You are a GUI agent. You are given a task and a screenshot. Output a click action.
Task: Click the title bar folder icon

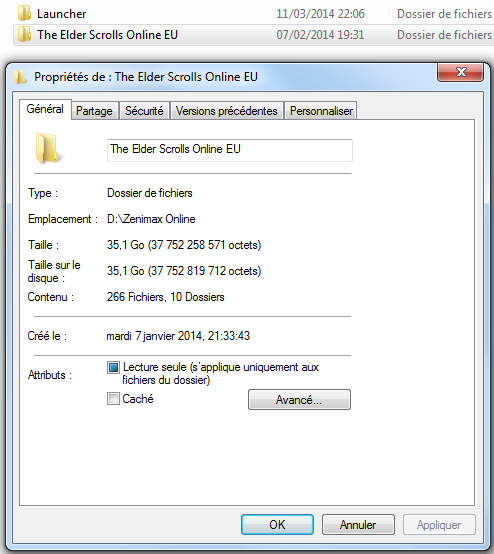pos(20,77)
